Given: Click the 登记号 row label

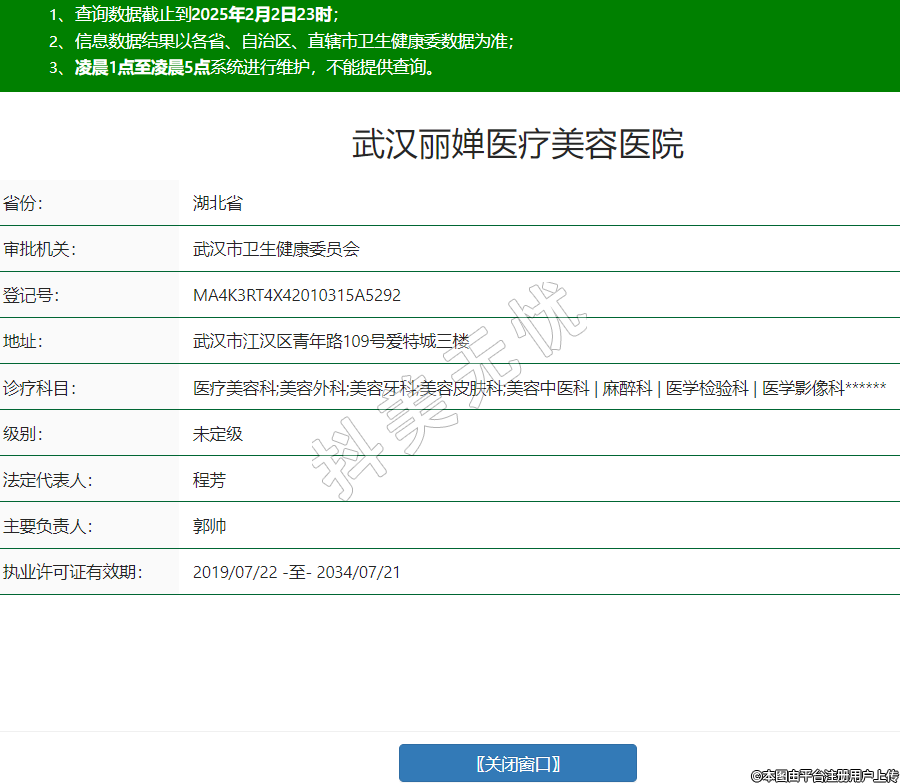Looking at the screenshot, I should coord(30,295).
